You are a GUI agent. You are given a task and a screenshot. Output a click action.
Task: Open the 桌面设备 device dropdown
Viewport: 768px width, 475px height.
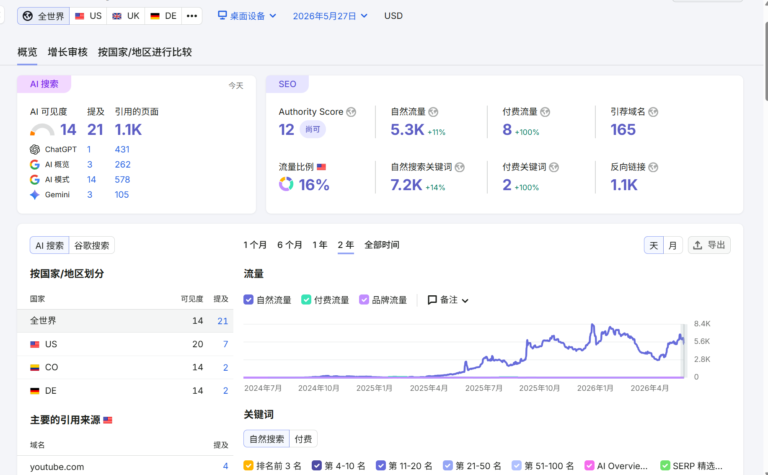tap(247, 16)
